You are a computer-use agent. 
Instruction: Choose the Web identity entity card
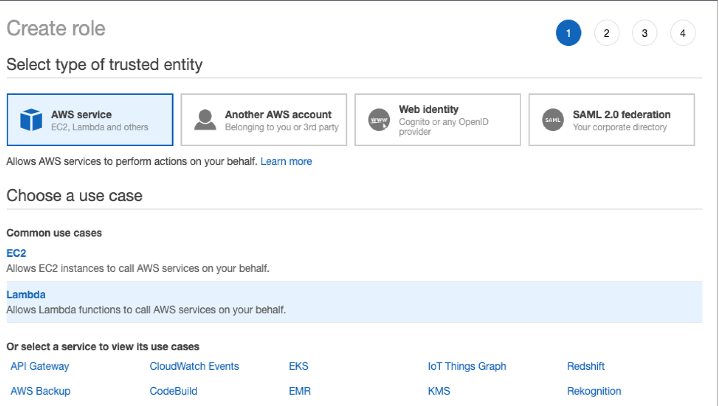(437, 120)
